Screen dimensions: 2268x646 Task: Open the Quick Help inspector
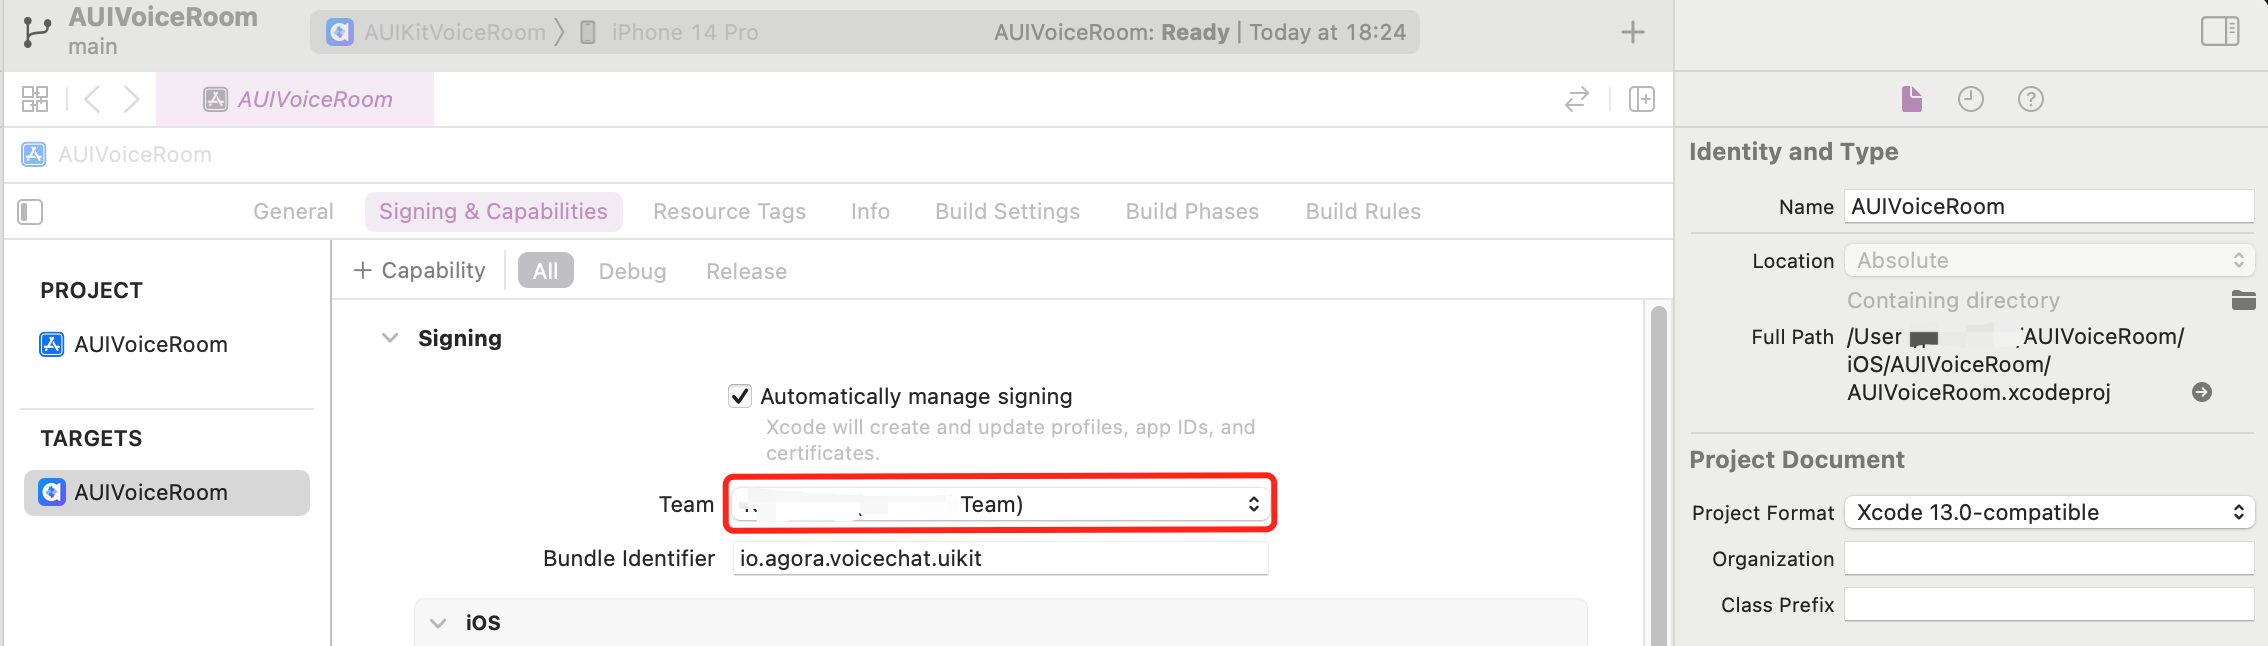click(x=2030, y=99)
